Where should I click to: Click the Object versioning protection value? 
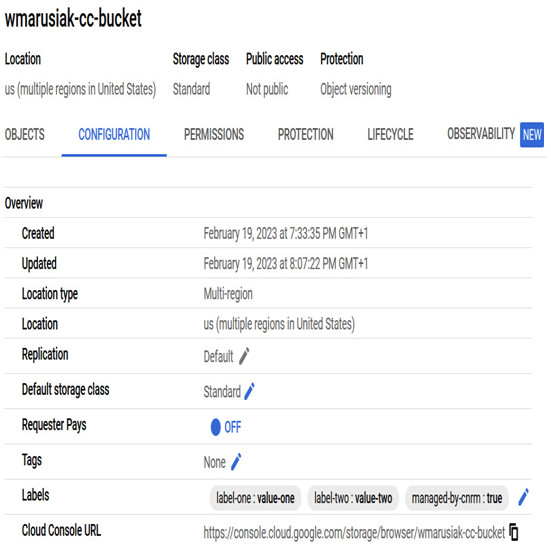point(356,89)
